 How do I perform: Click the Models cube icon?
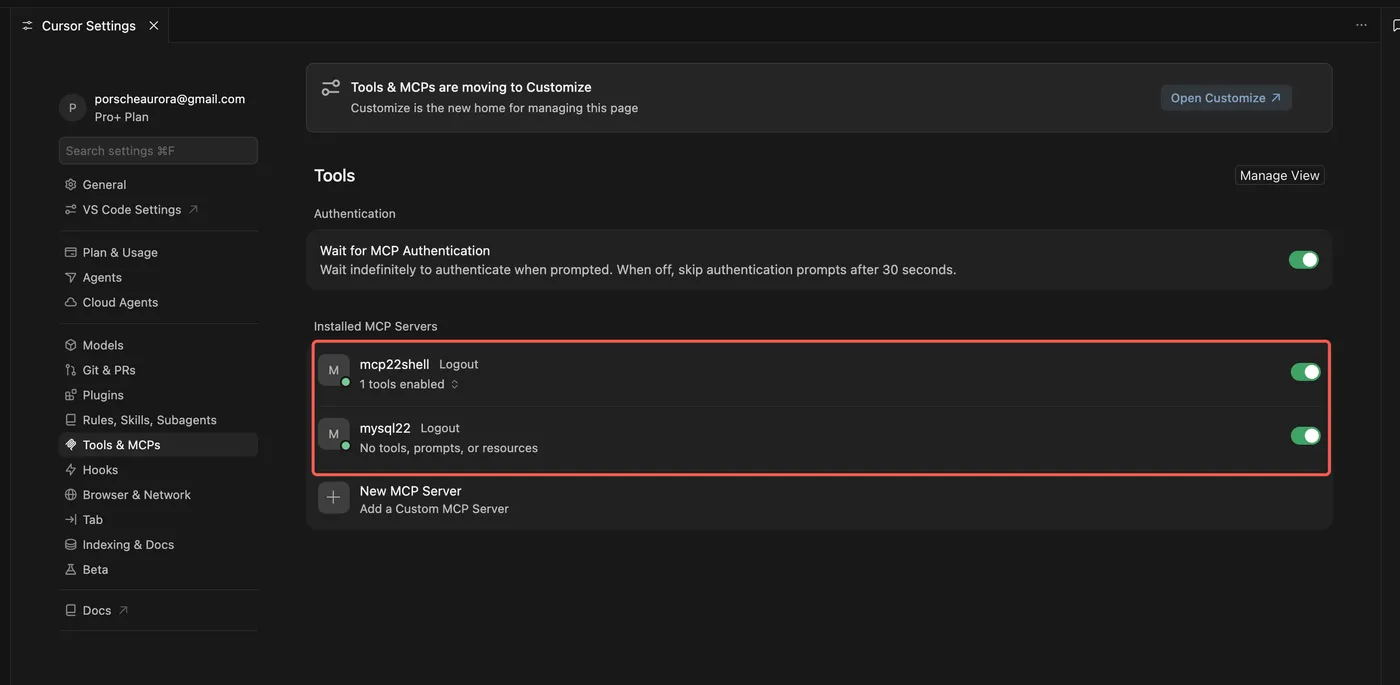coord(70,345)
